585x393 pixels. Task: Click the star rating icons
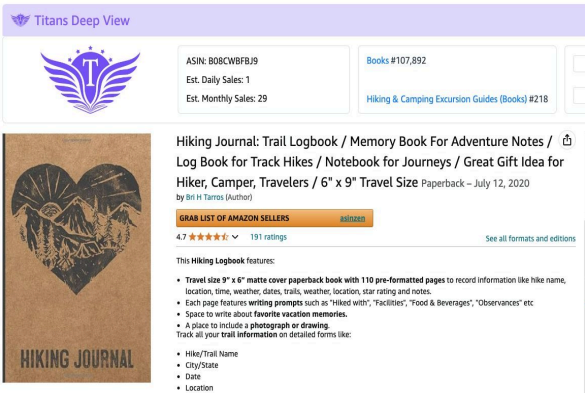[x=208, y=237]
